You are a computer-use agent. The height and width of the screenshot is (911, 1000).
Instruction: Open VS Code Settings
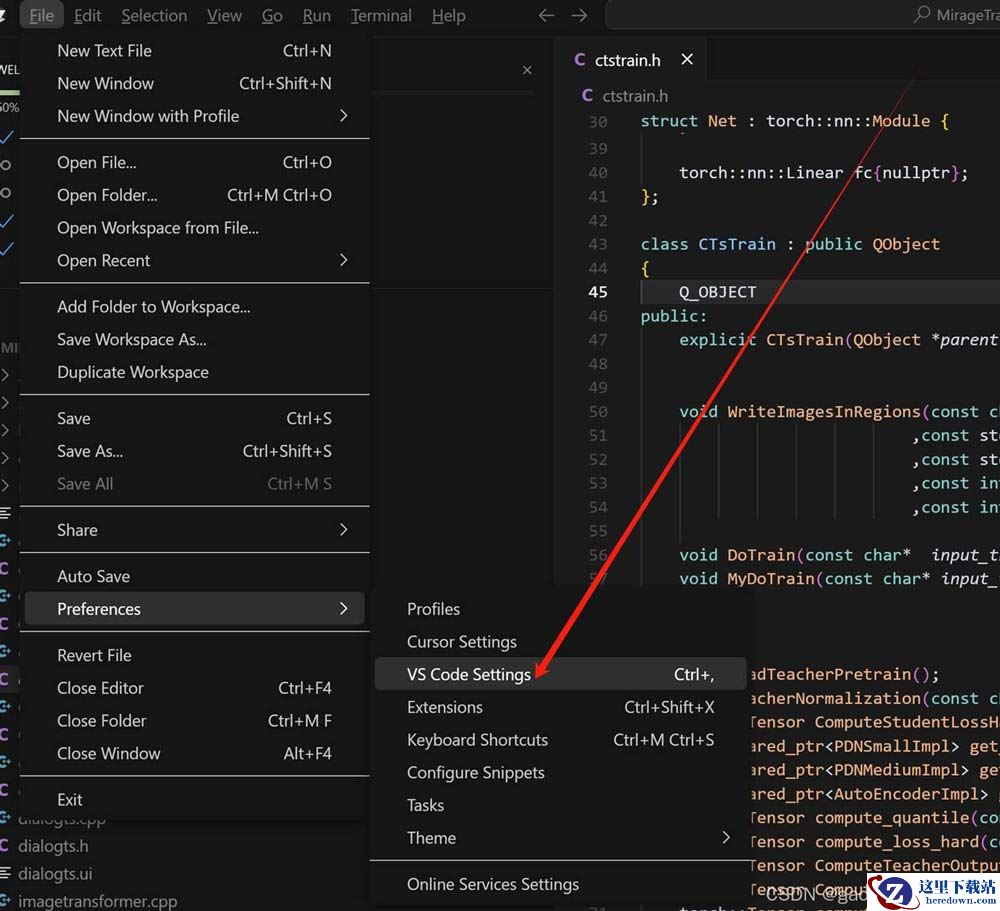561,674
